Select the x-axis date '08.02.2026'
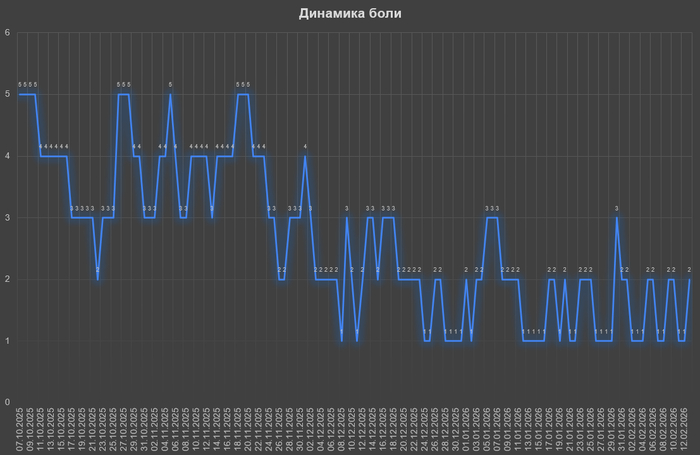 tap(663, 430)
